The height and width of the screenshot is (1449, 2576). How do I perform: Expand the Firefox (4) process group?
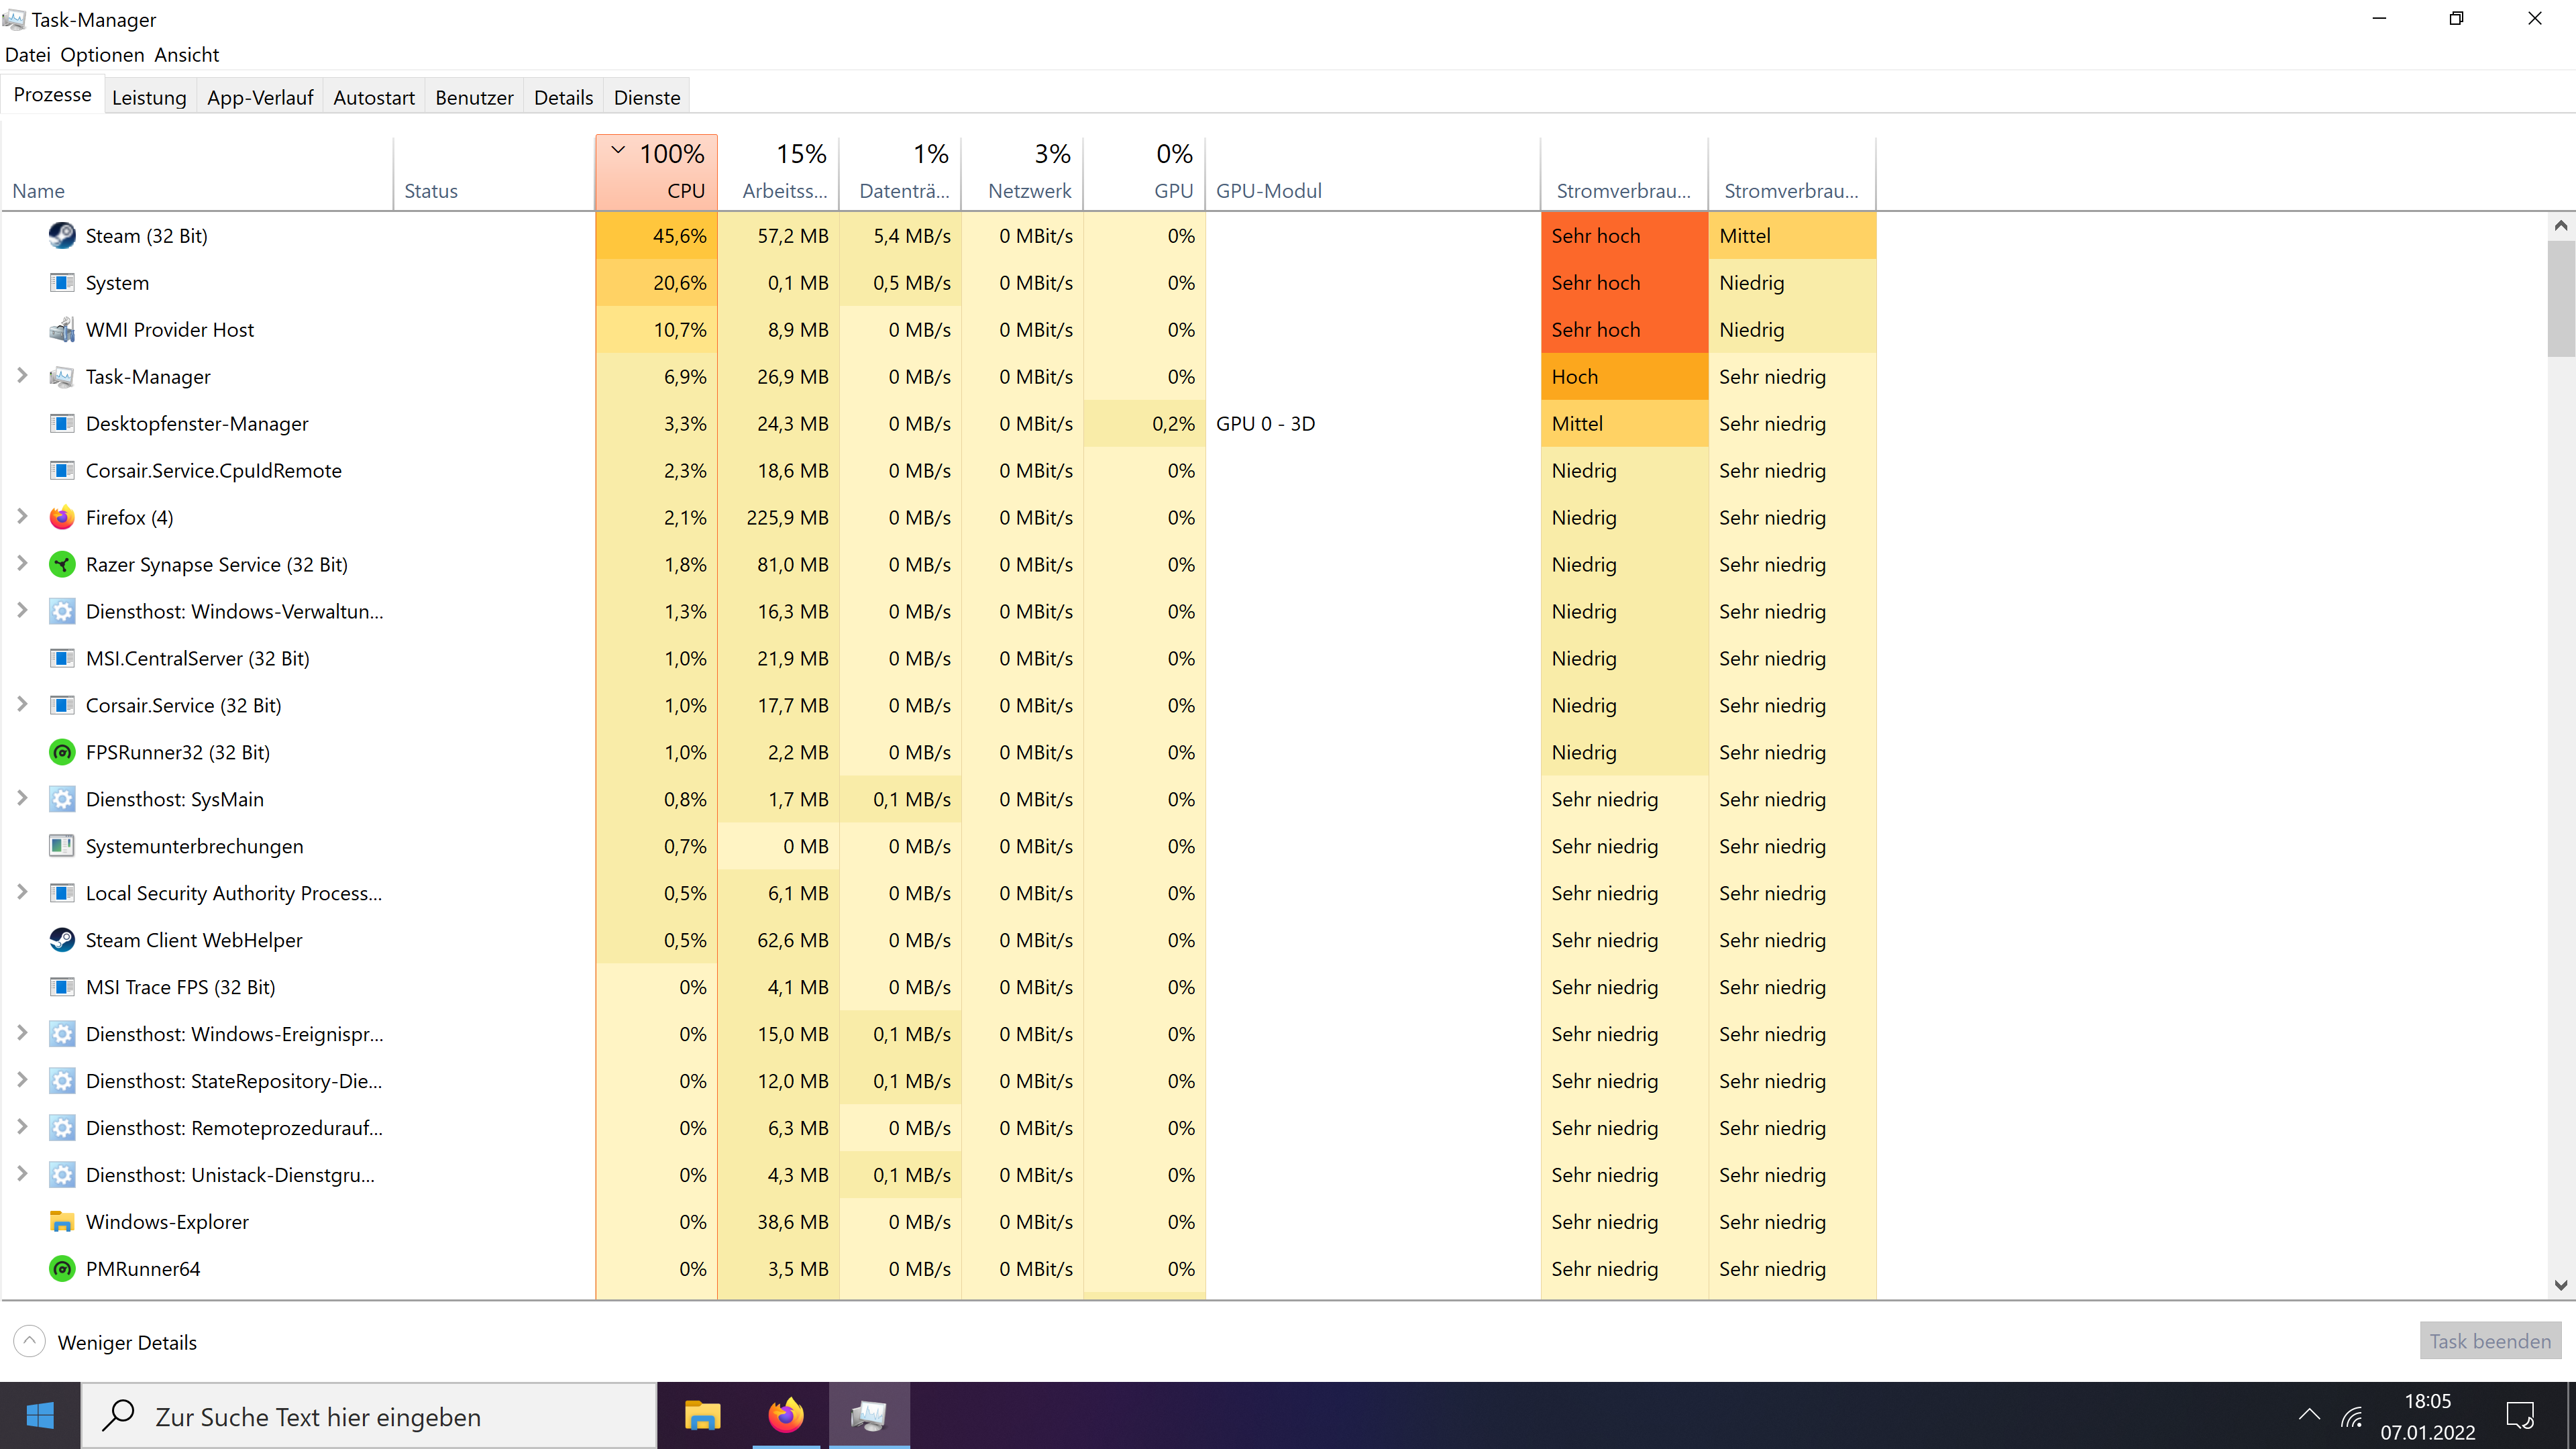tap(22, 517)
